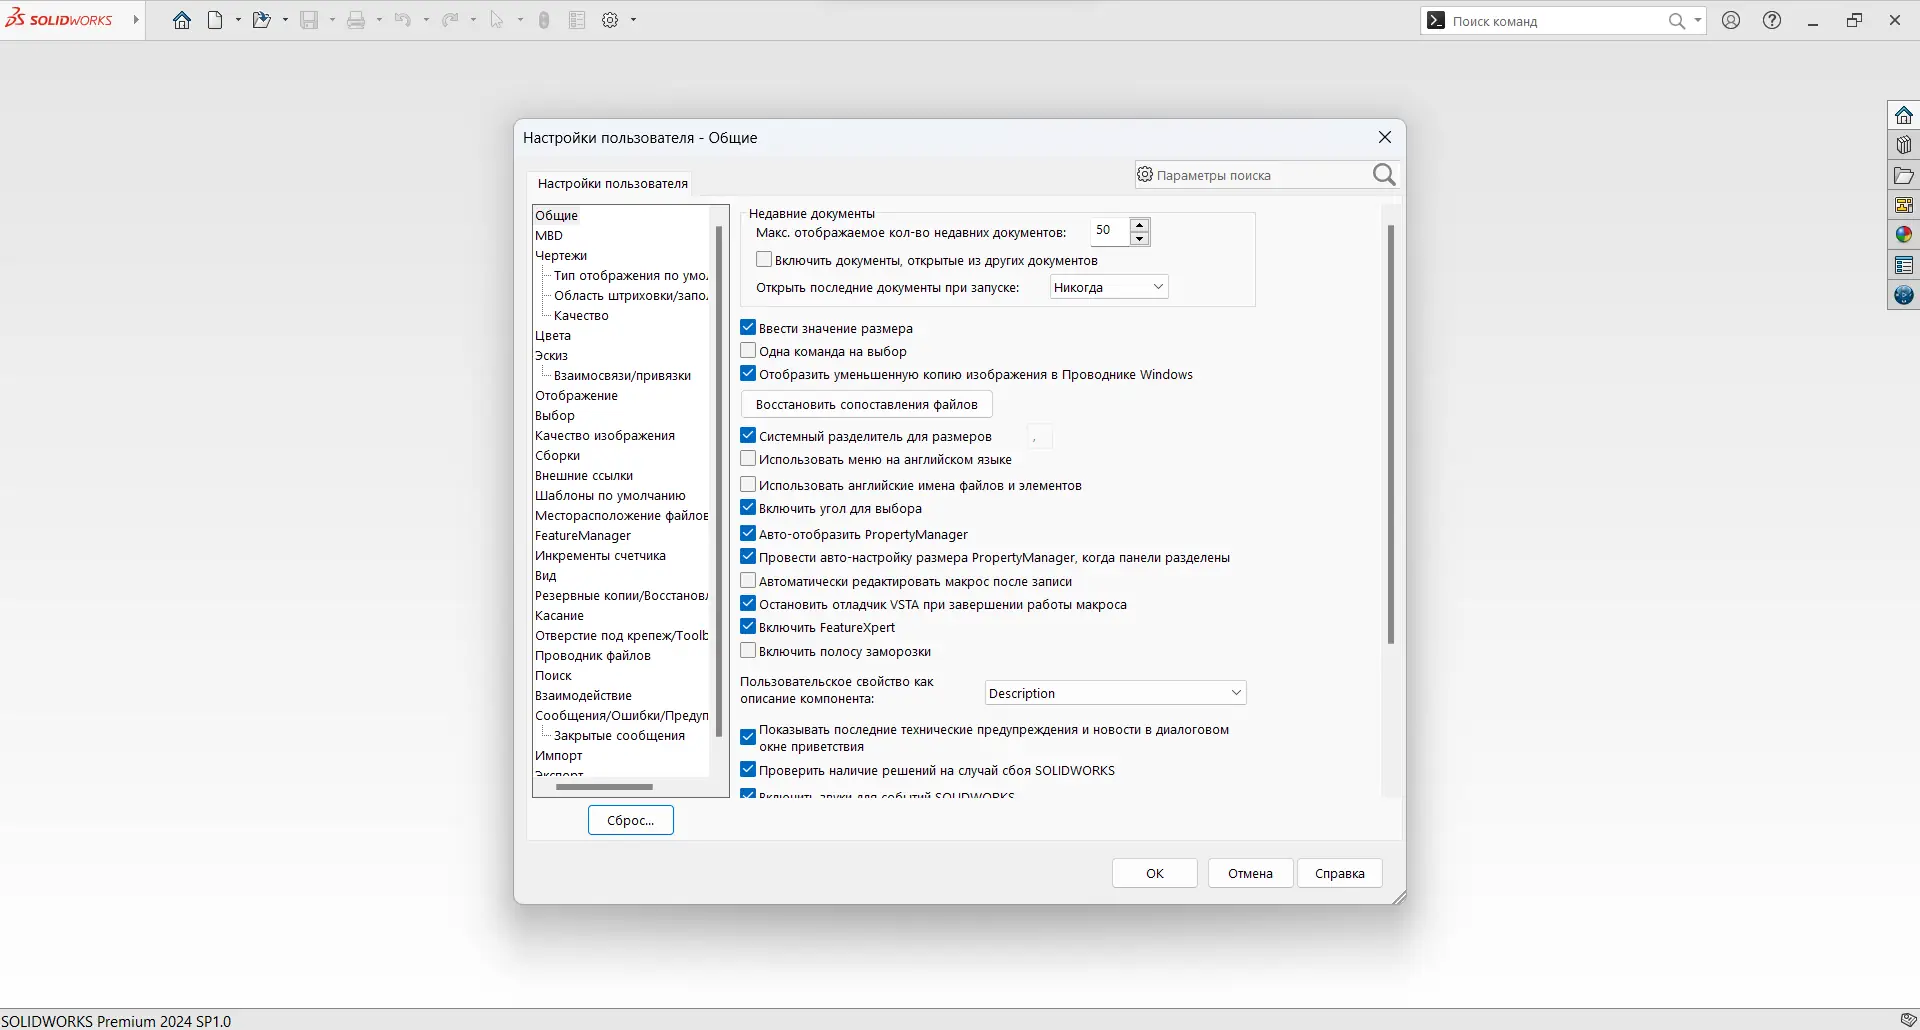
Task: Open 'Качество изображения' category
Action: coord(605,435)
